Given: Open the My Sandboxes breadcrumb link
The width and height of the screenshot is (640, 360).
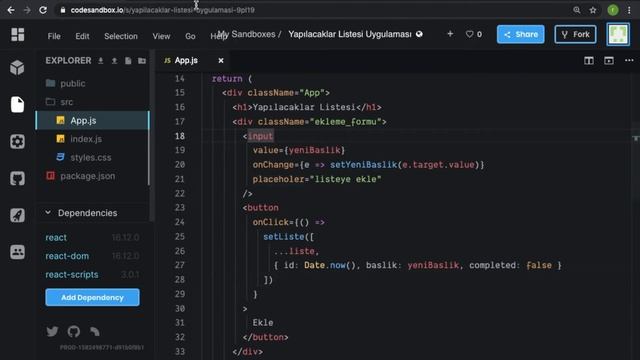Looking at the screenshot, I should point(247,34).
